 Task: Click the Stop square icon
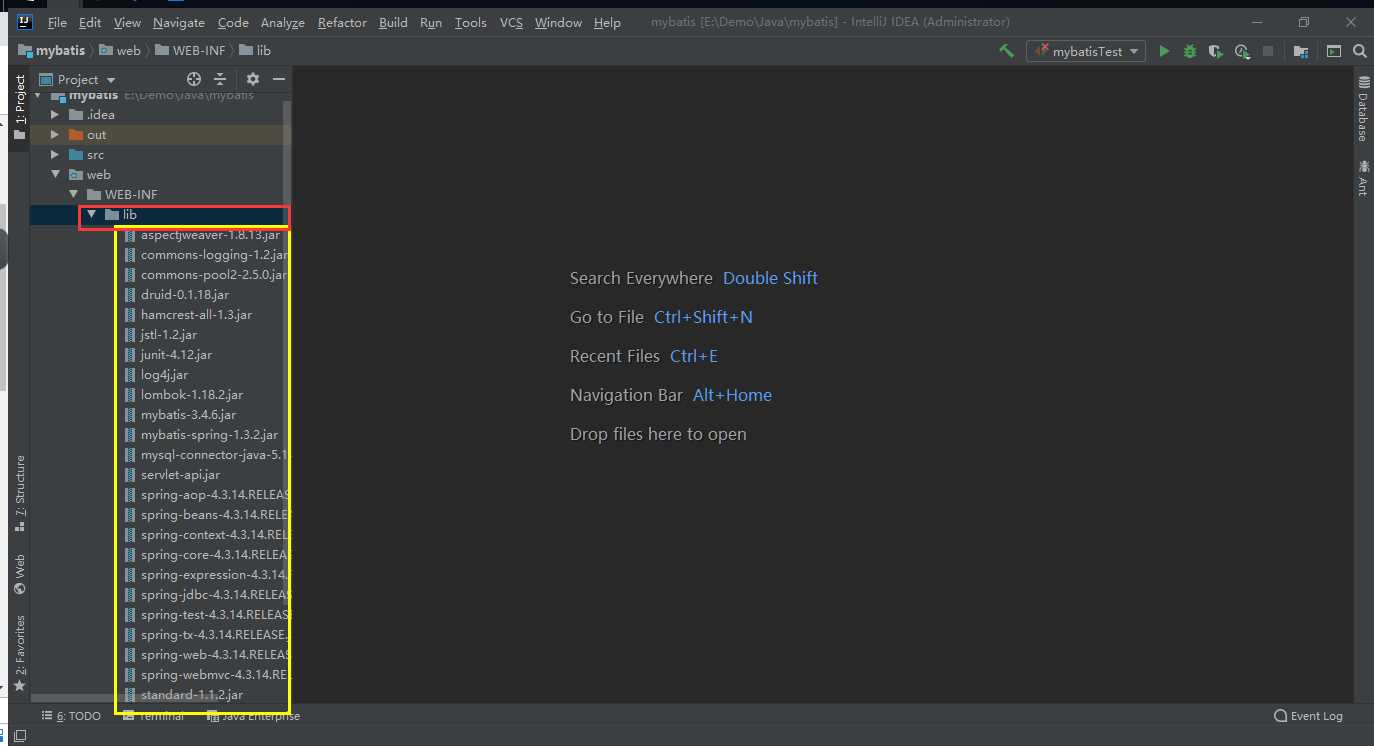pos(1268,51)
